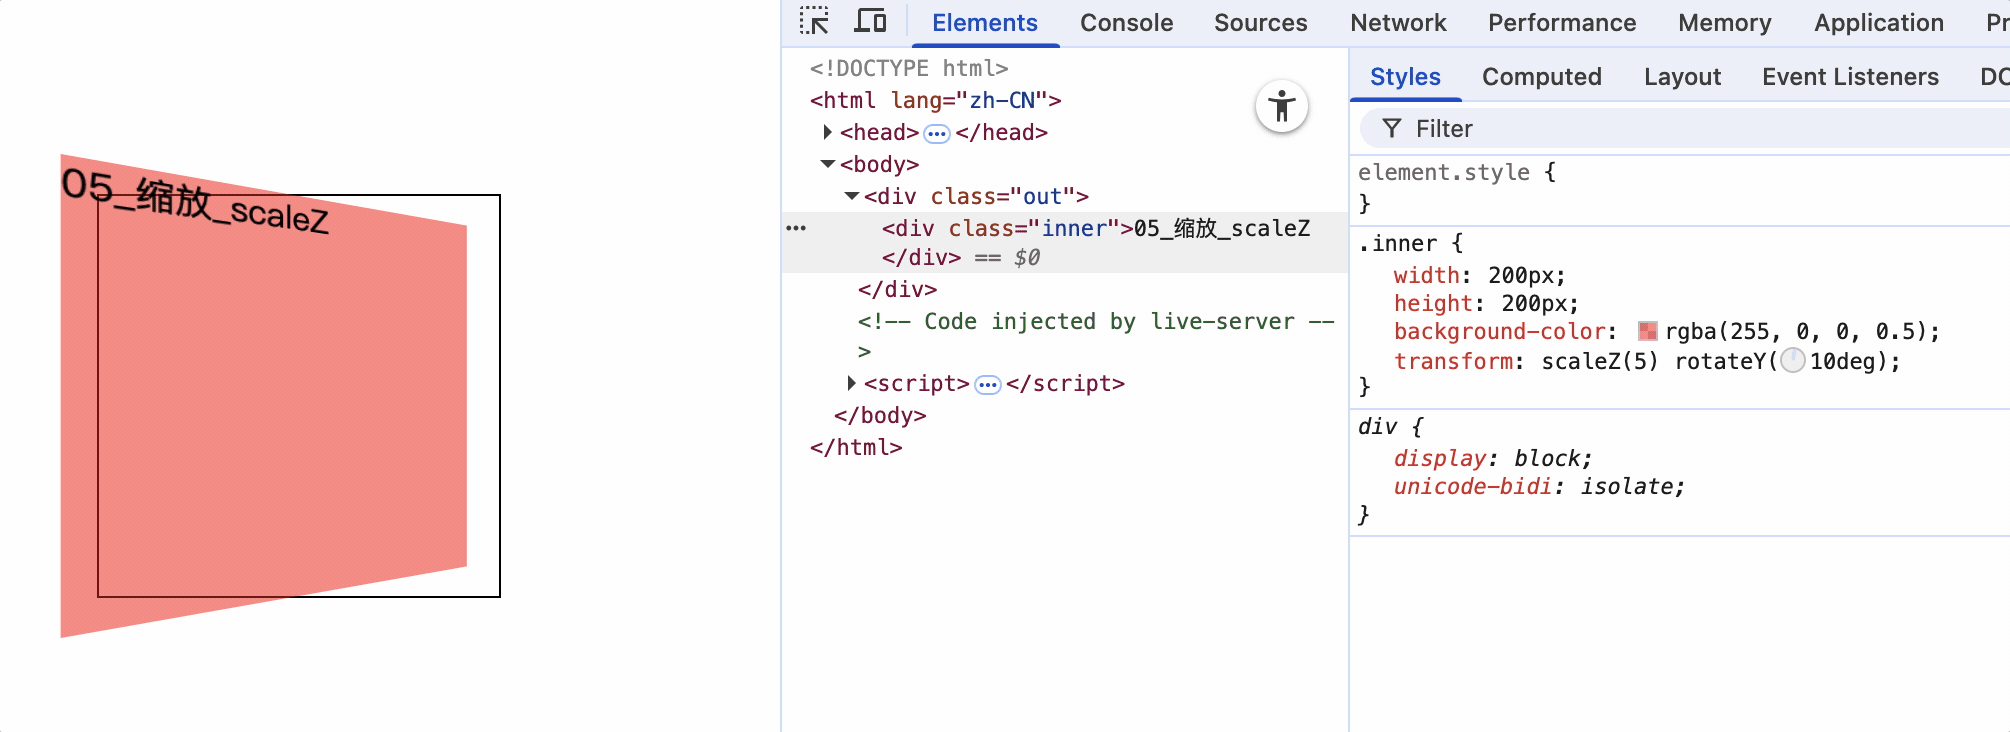
Task: Open the Console tab
Action: 1127,23
